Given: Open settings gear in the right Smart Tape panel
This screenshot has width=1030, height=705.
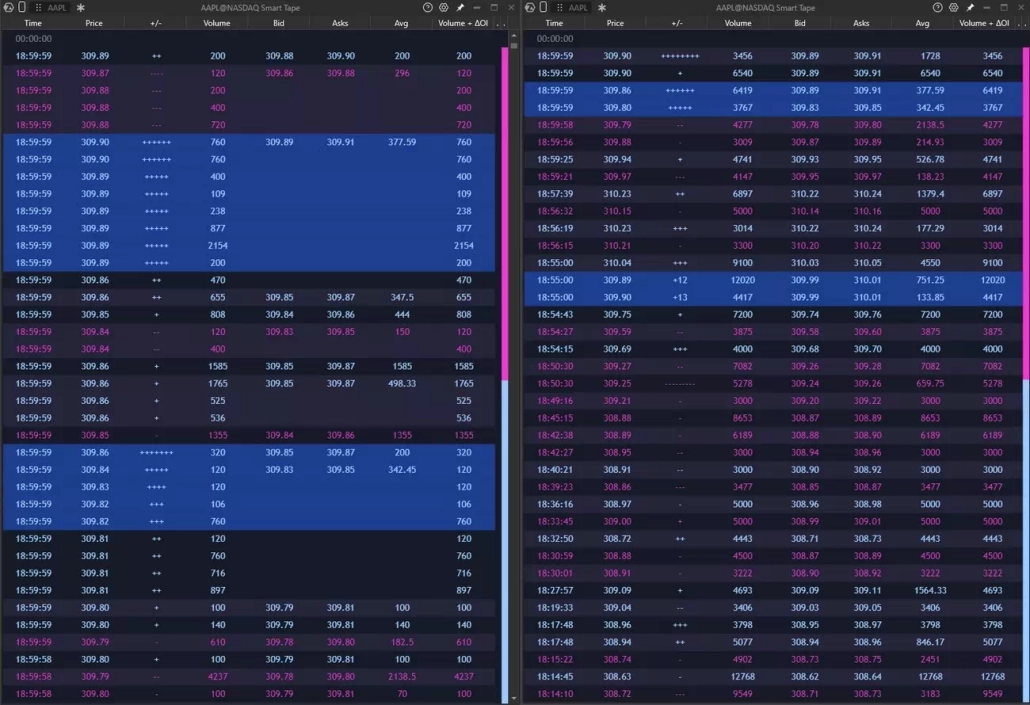Looking at the screenshot, I should [x=954, y=7].
